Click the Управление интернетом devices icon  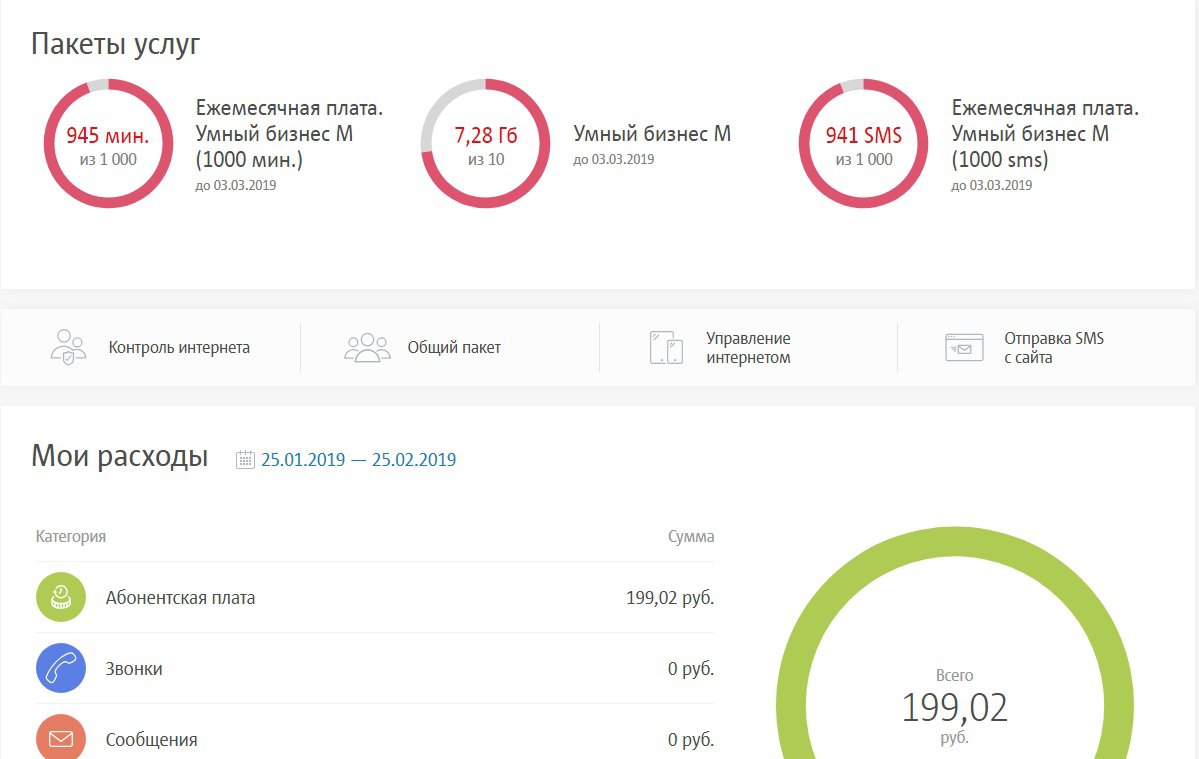[x=666, y=347]
